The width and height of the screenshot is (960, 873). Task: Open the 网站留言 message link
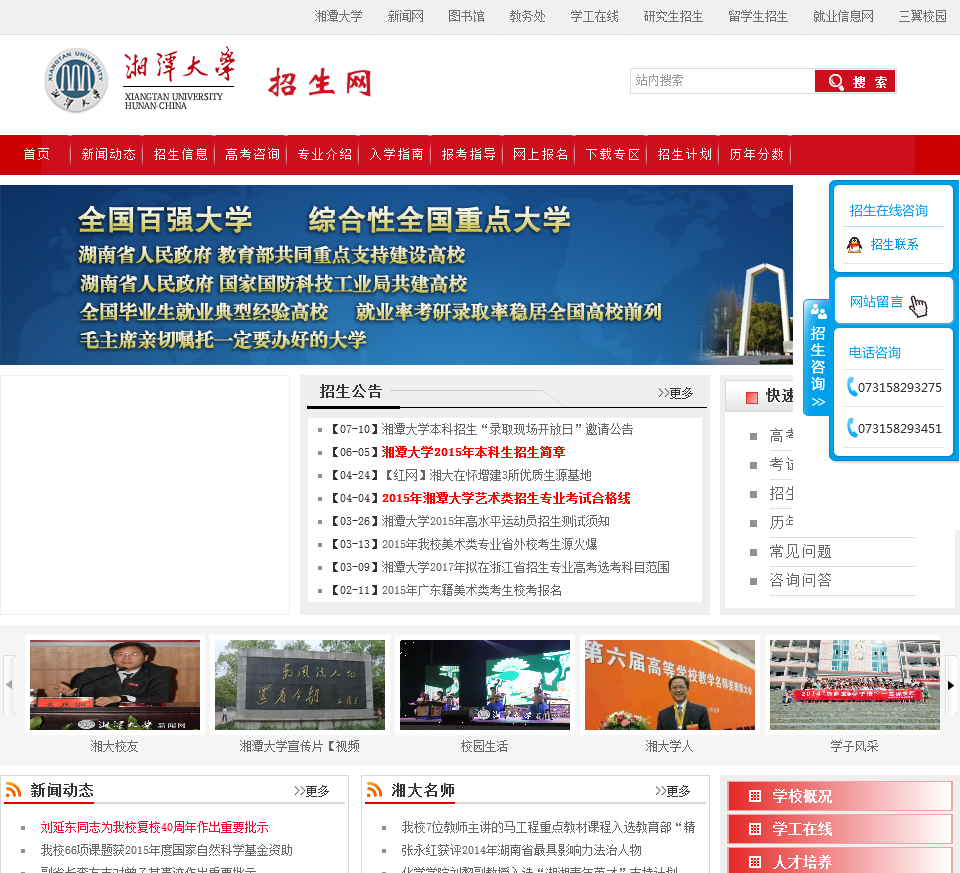pyautogui.click(x=876, y=301)
